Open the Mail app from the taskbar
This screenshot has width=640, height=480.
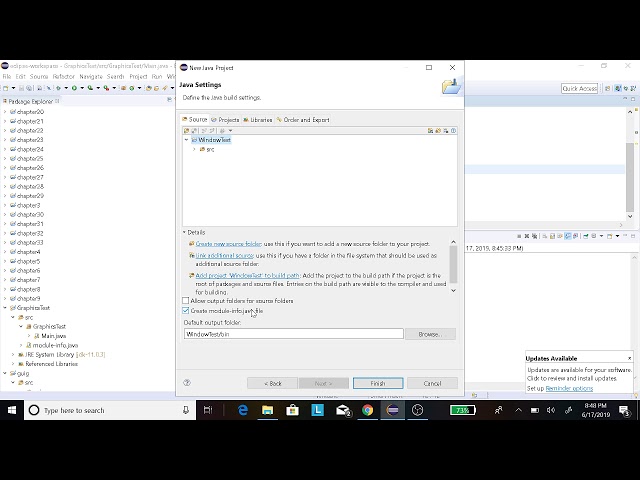click(343, 410)
